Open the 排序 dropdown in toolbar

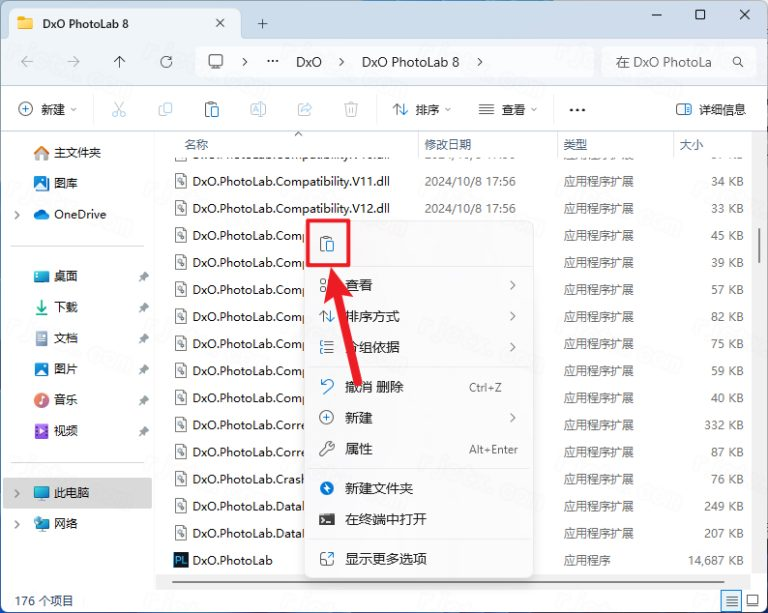(421, 109)
